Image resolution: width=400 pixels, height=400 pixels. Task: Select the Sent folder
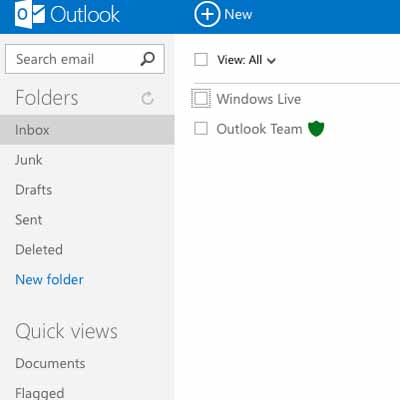[x=29, y=220]
